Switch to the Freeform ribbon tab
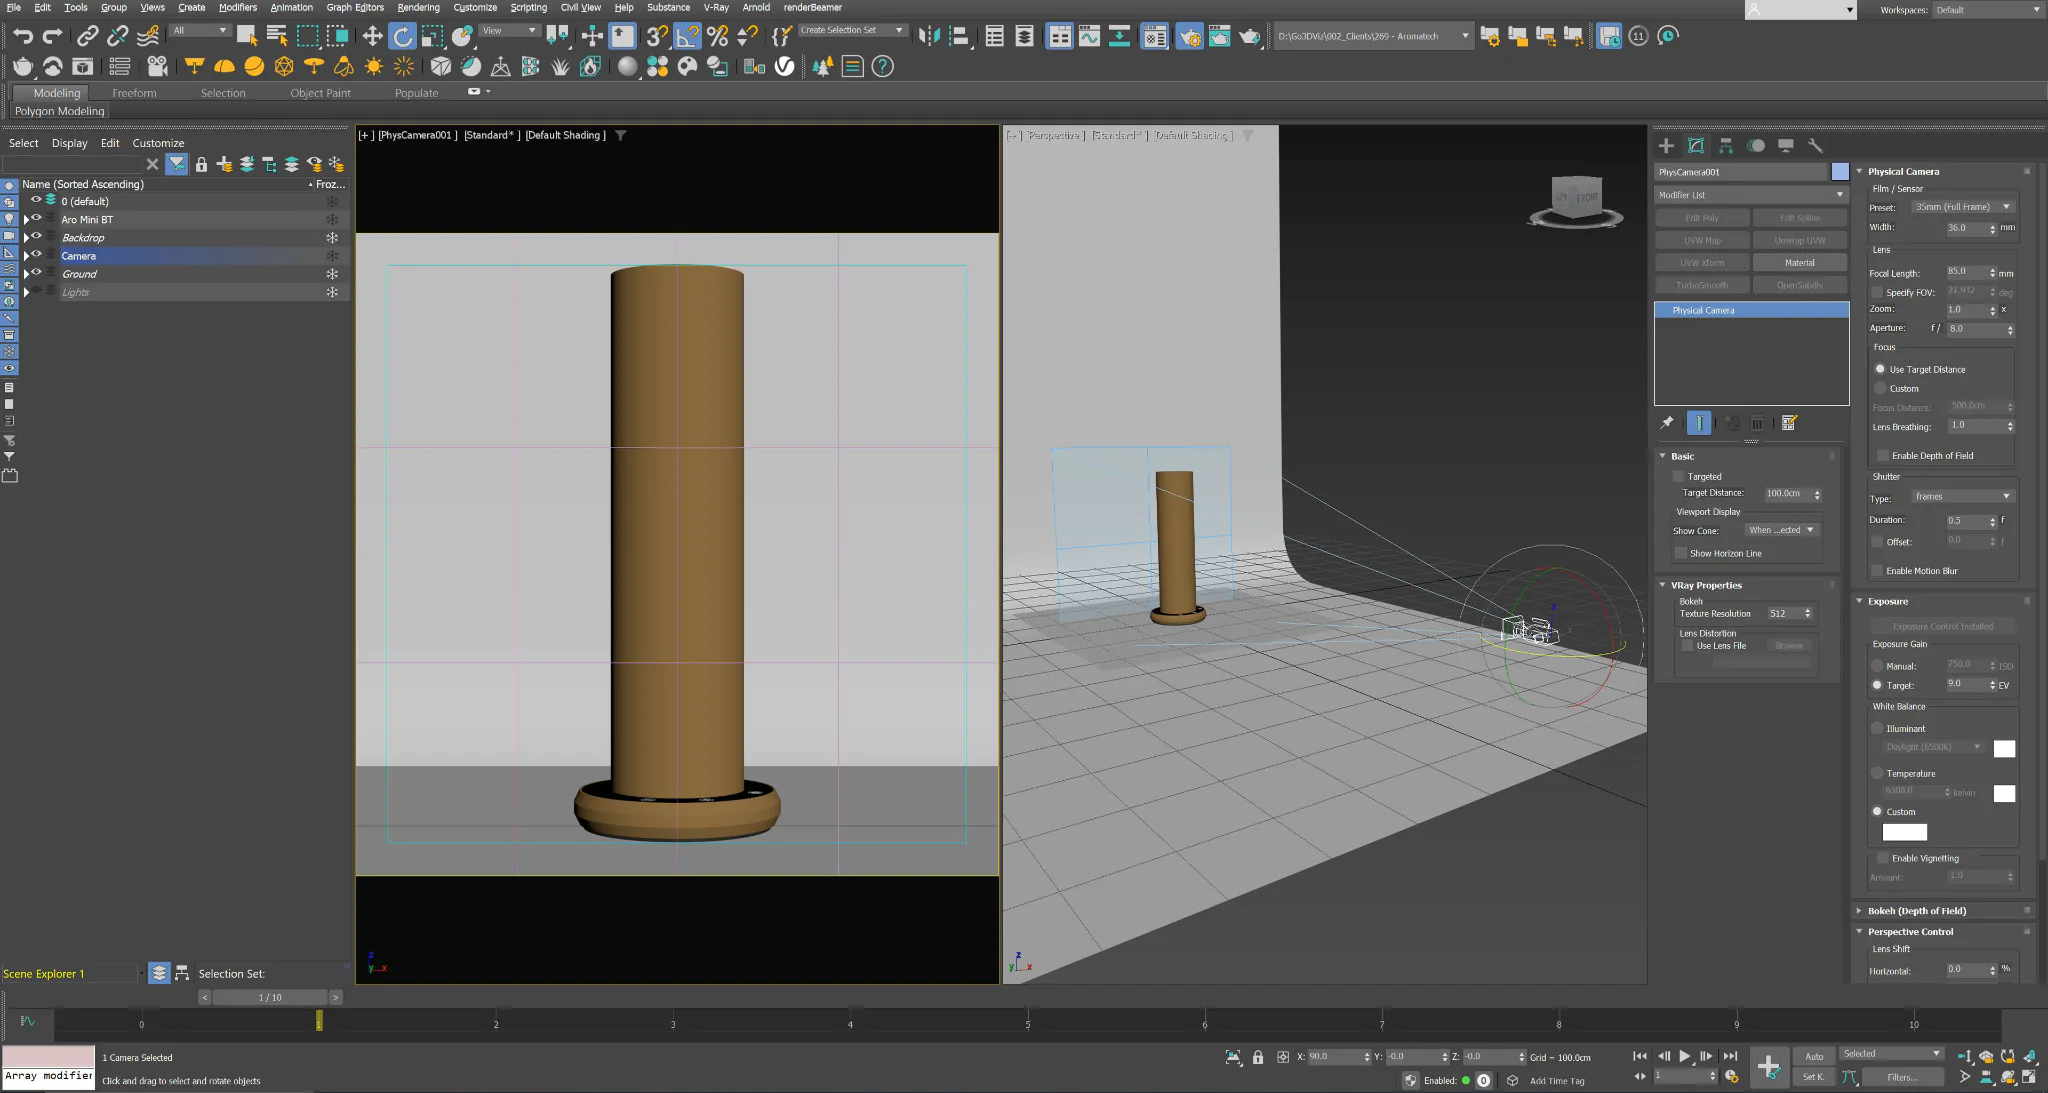The image size is (2048, 1093). [x=134, y=93]
